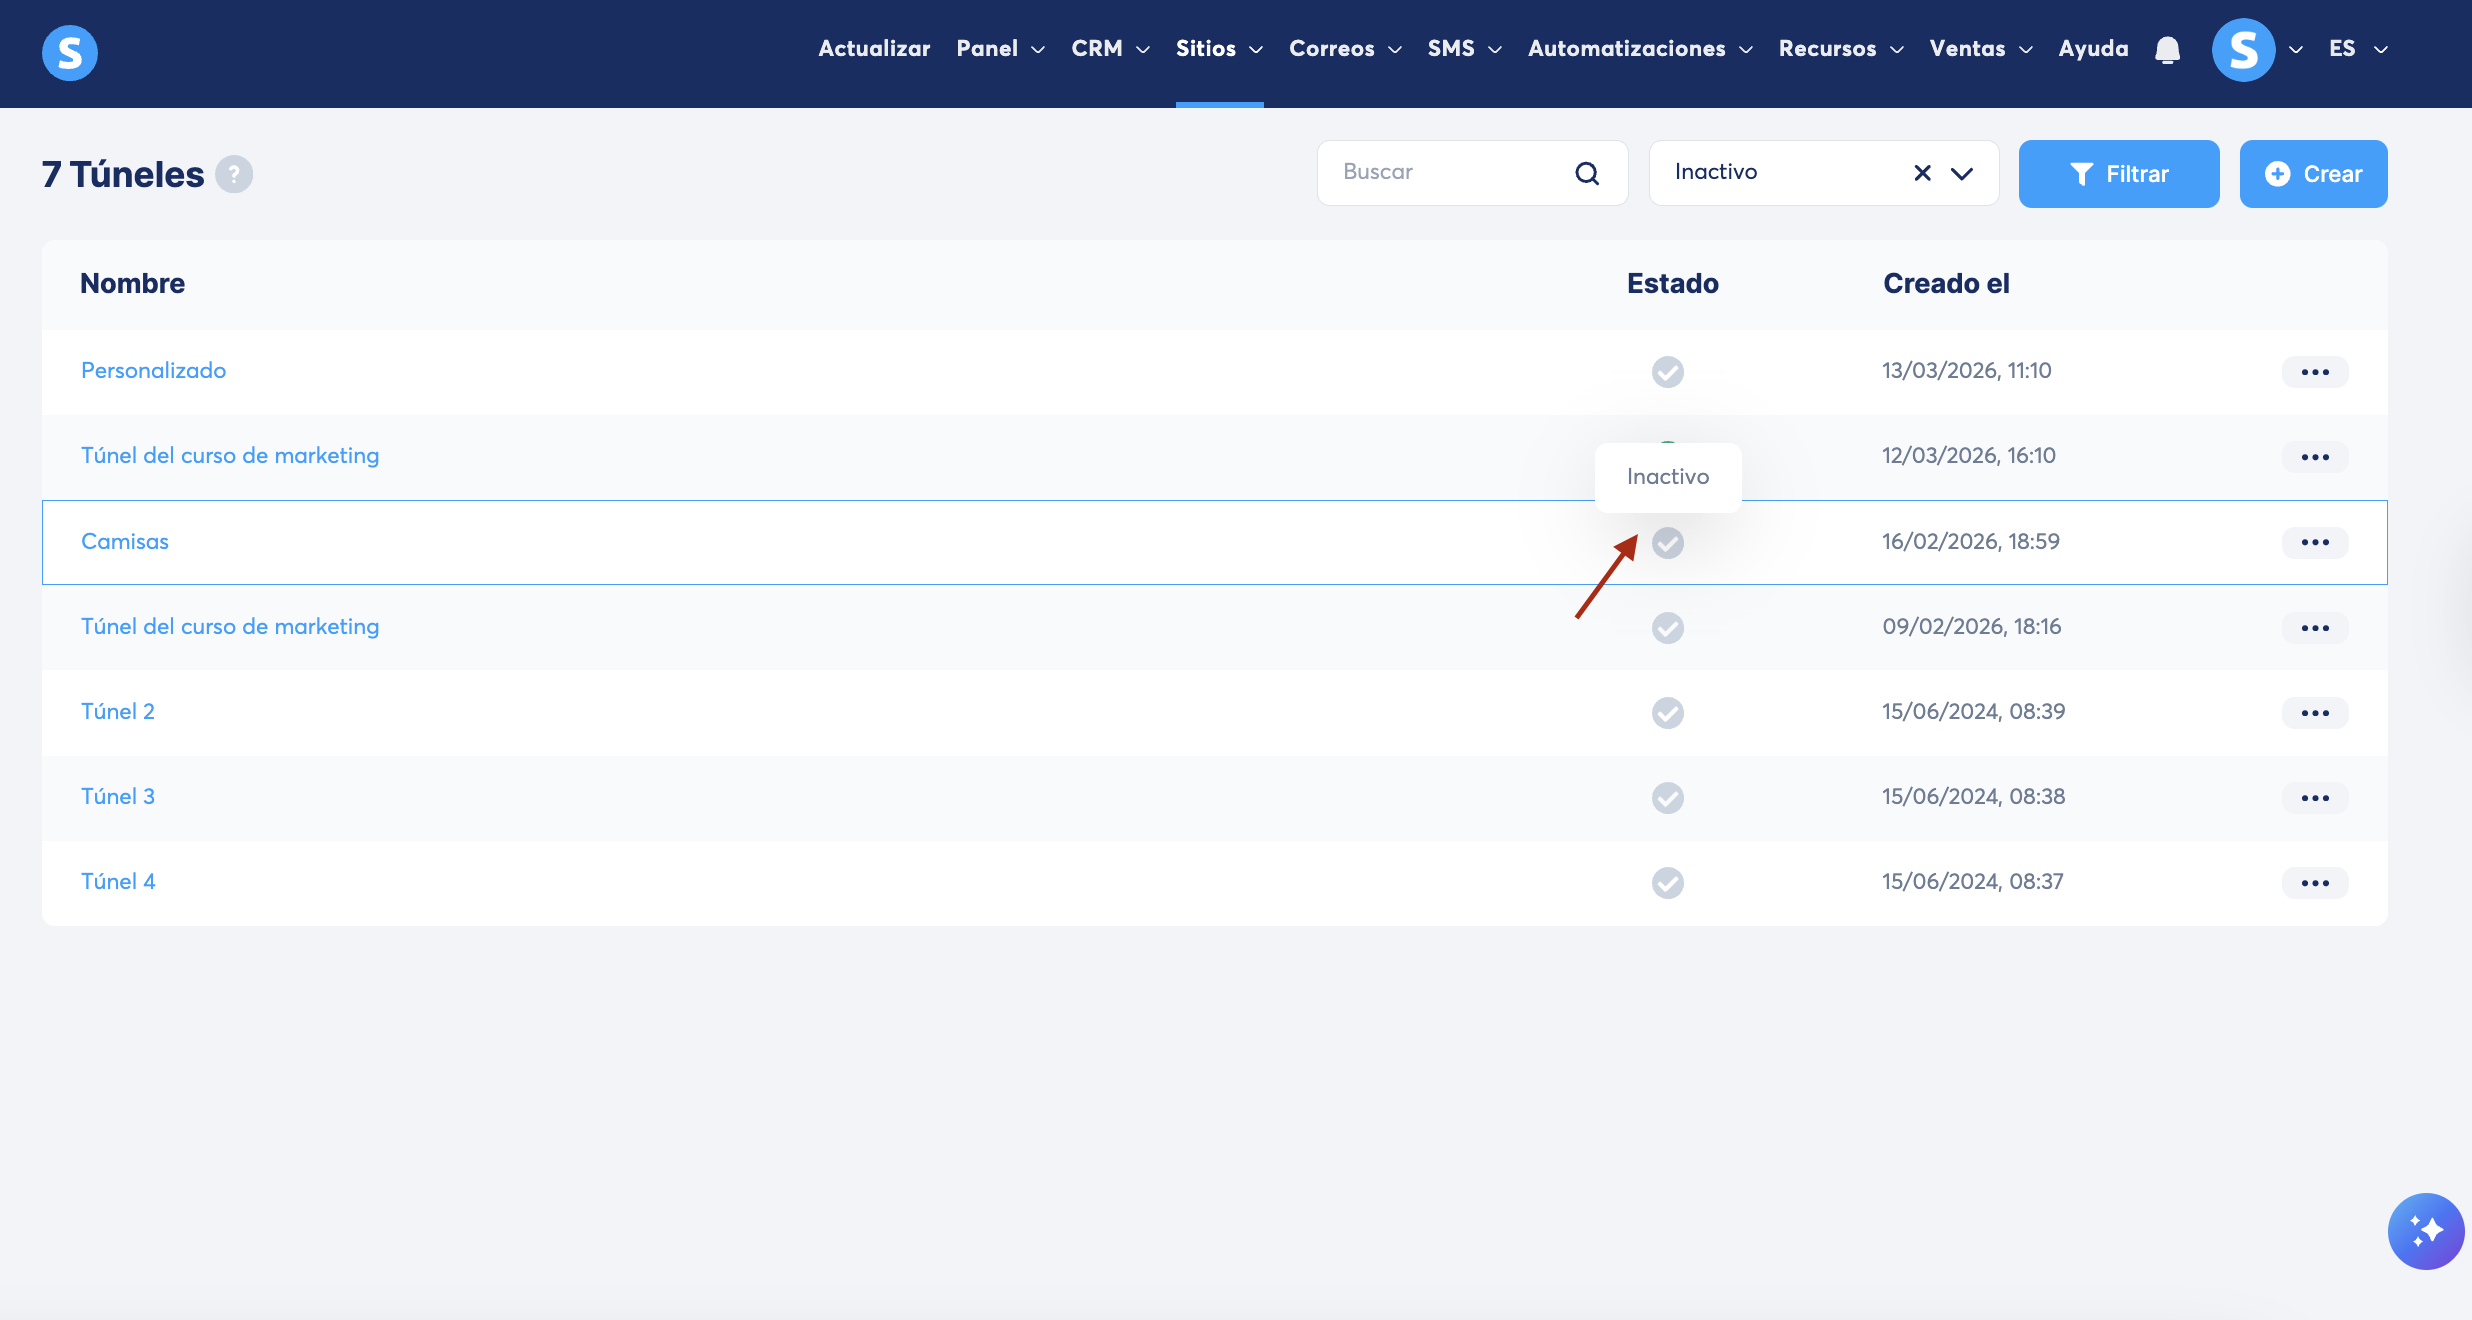Screen dimensions: 2472x1320
Task: Click the systeme.io logo at top left
Action: pyautogui.click(x=70, y=52)
